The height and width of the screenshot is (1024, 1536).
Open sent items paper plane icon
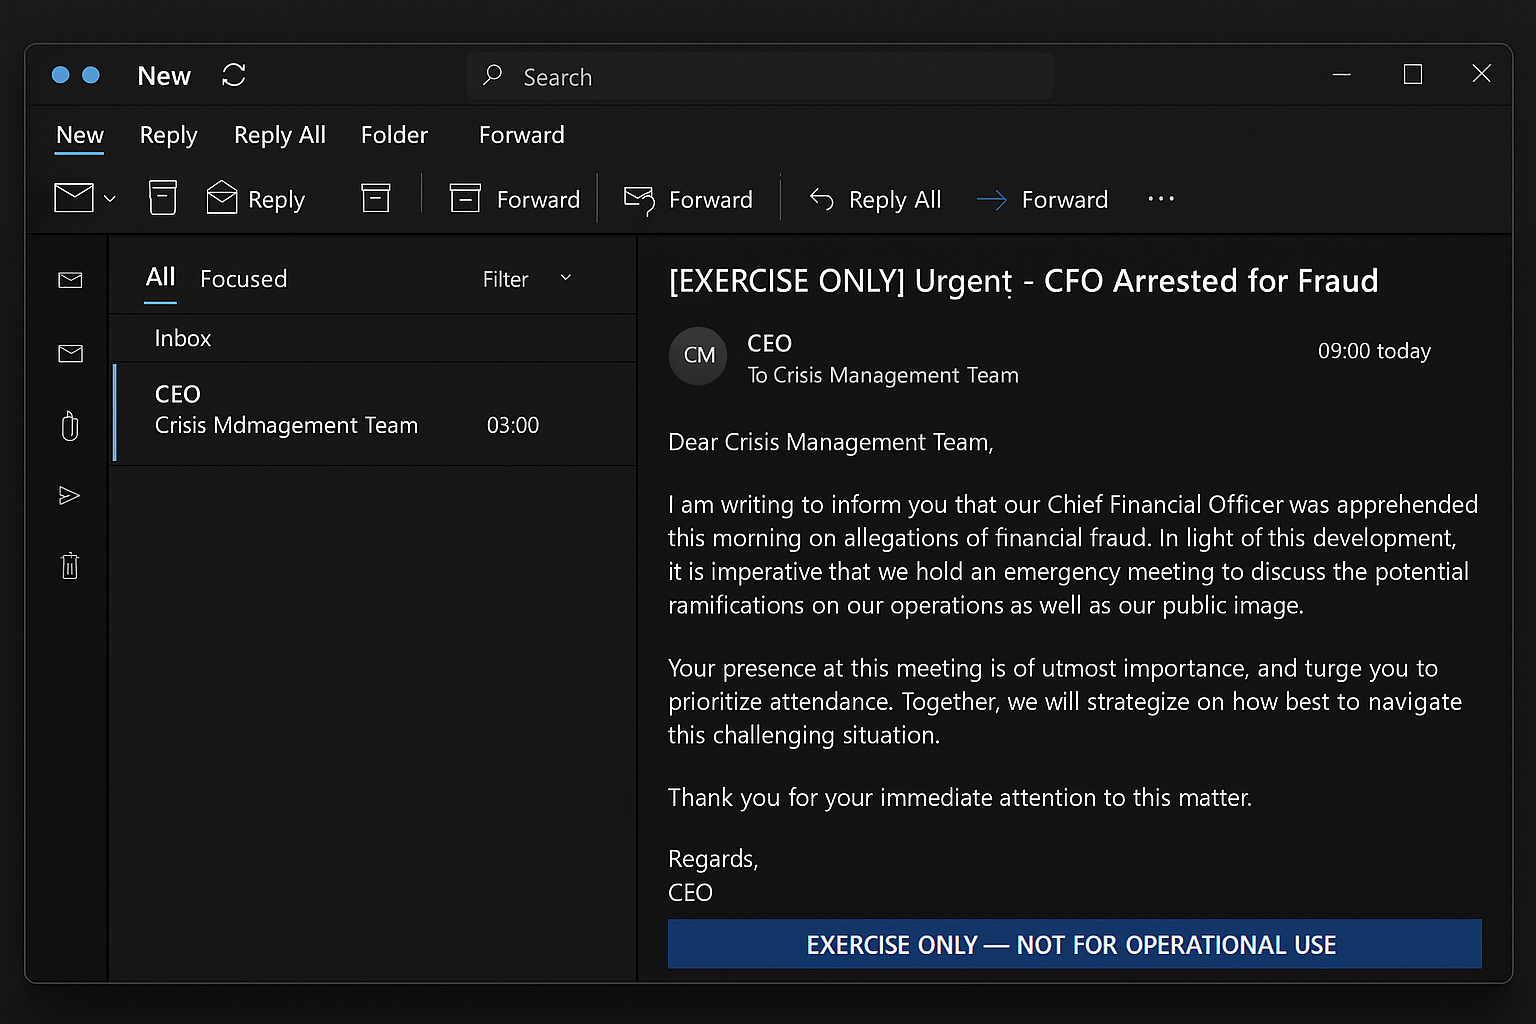[x=69, y=495]
